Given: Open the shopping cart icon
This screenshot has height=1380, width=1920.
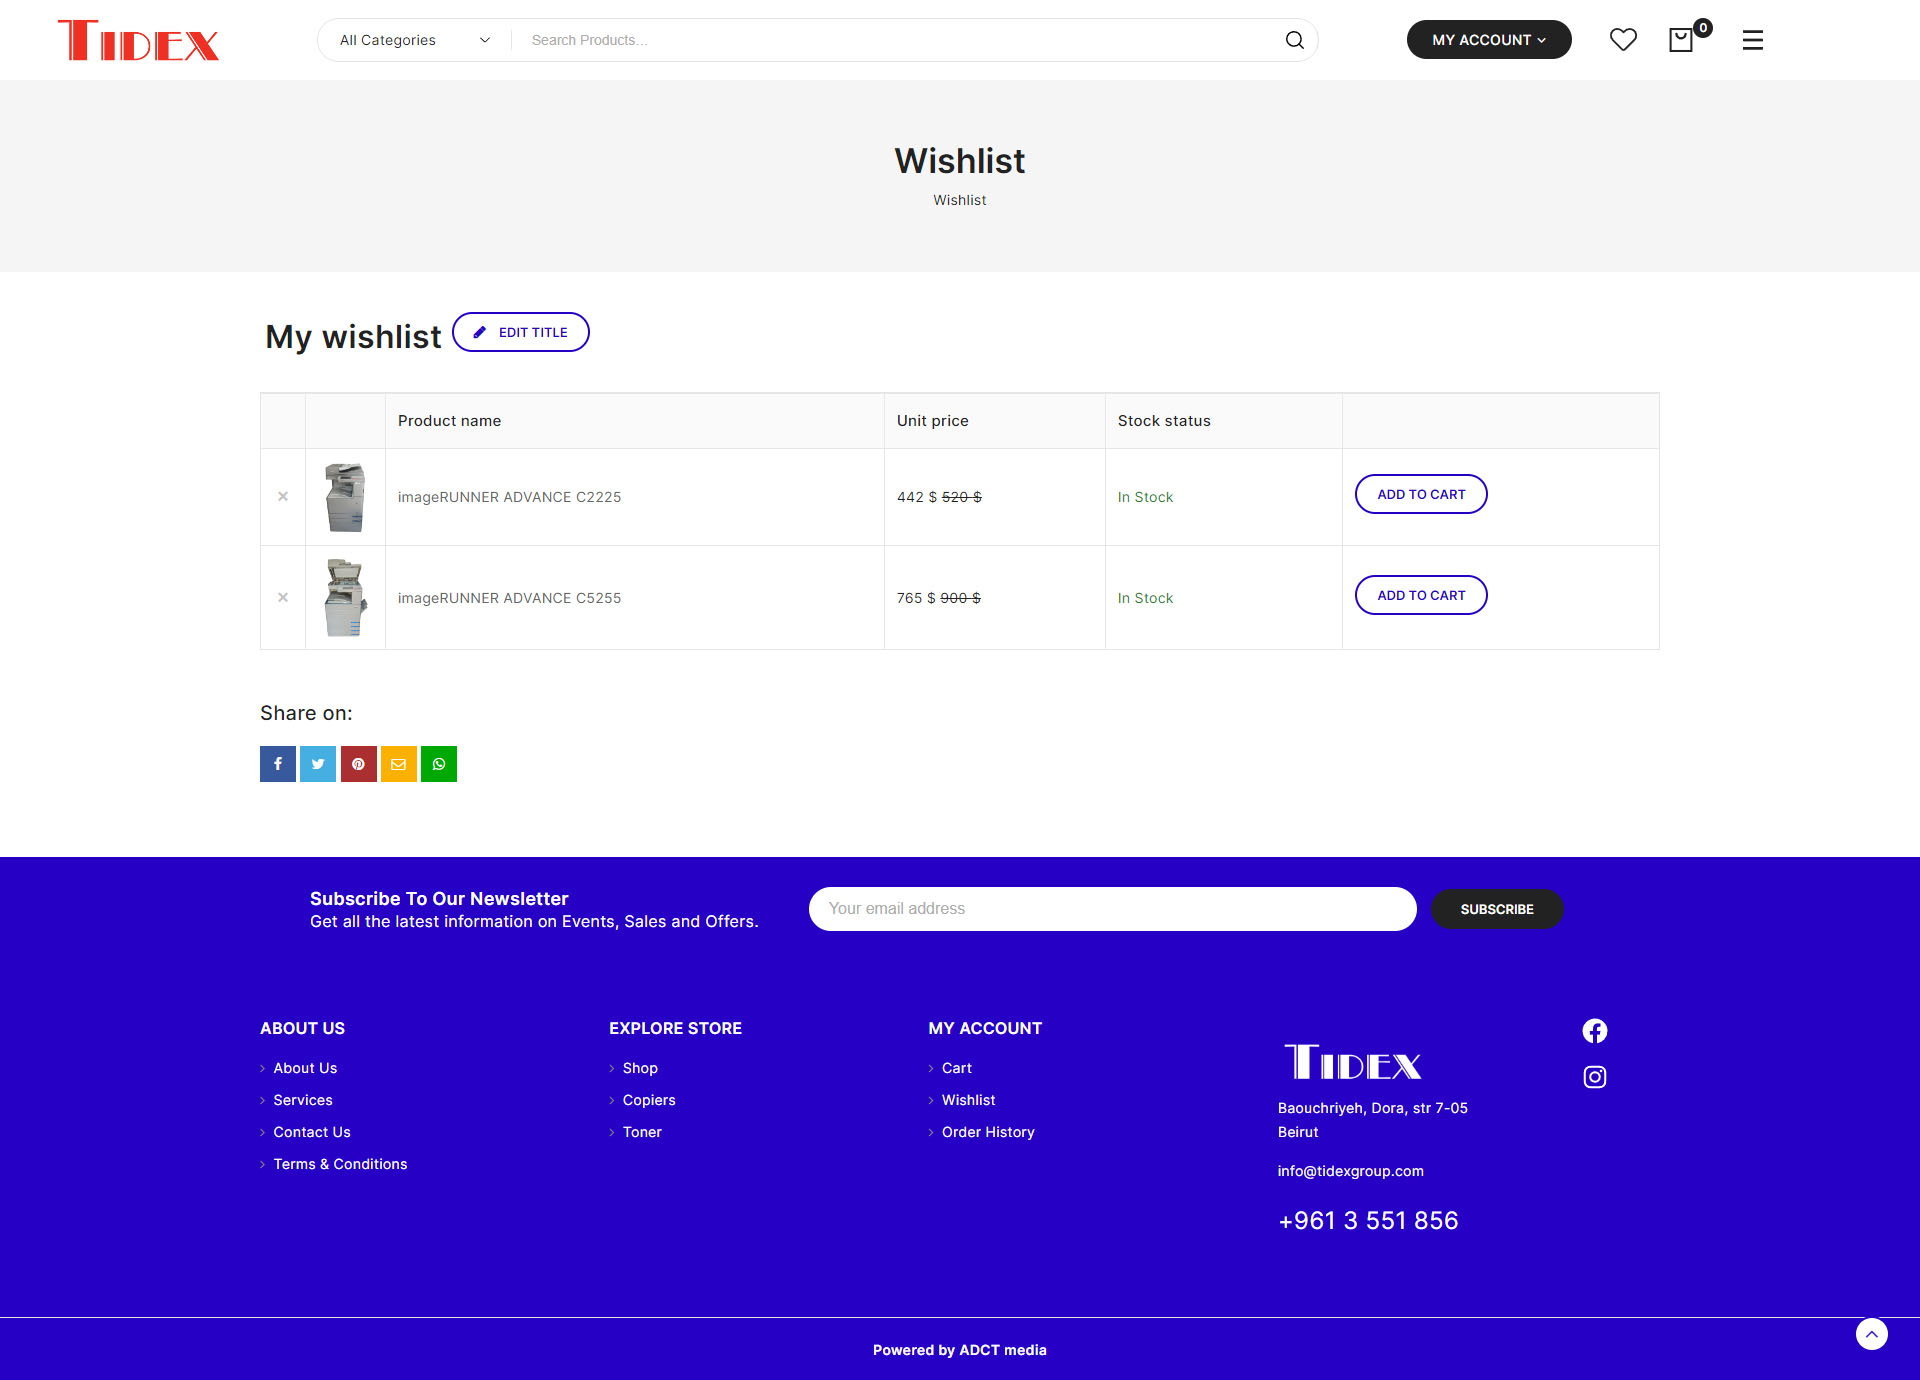Looking at the screenshot, I should click(x=1681, y=40).
